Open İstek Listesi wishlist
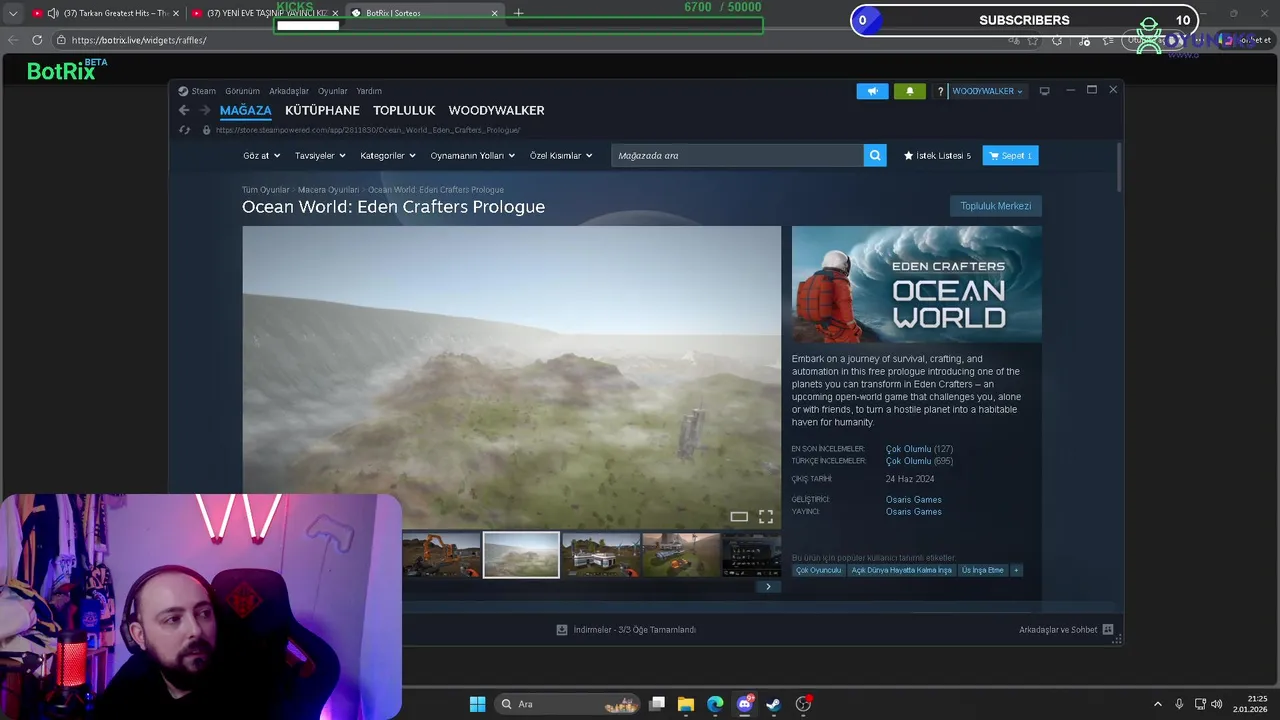1280x720 pixels. pos(937,155)
